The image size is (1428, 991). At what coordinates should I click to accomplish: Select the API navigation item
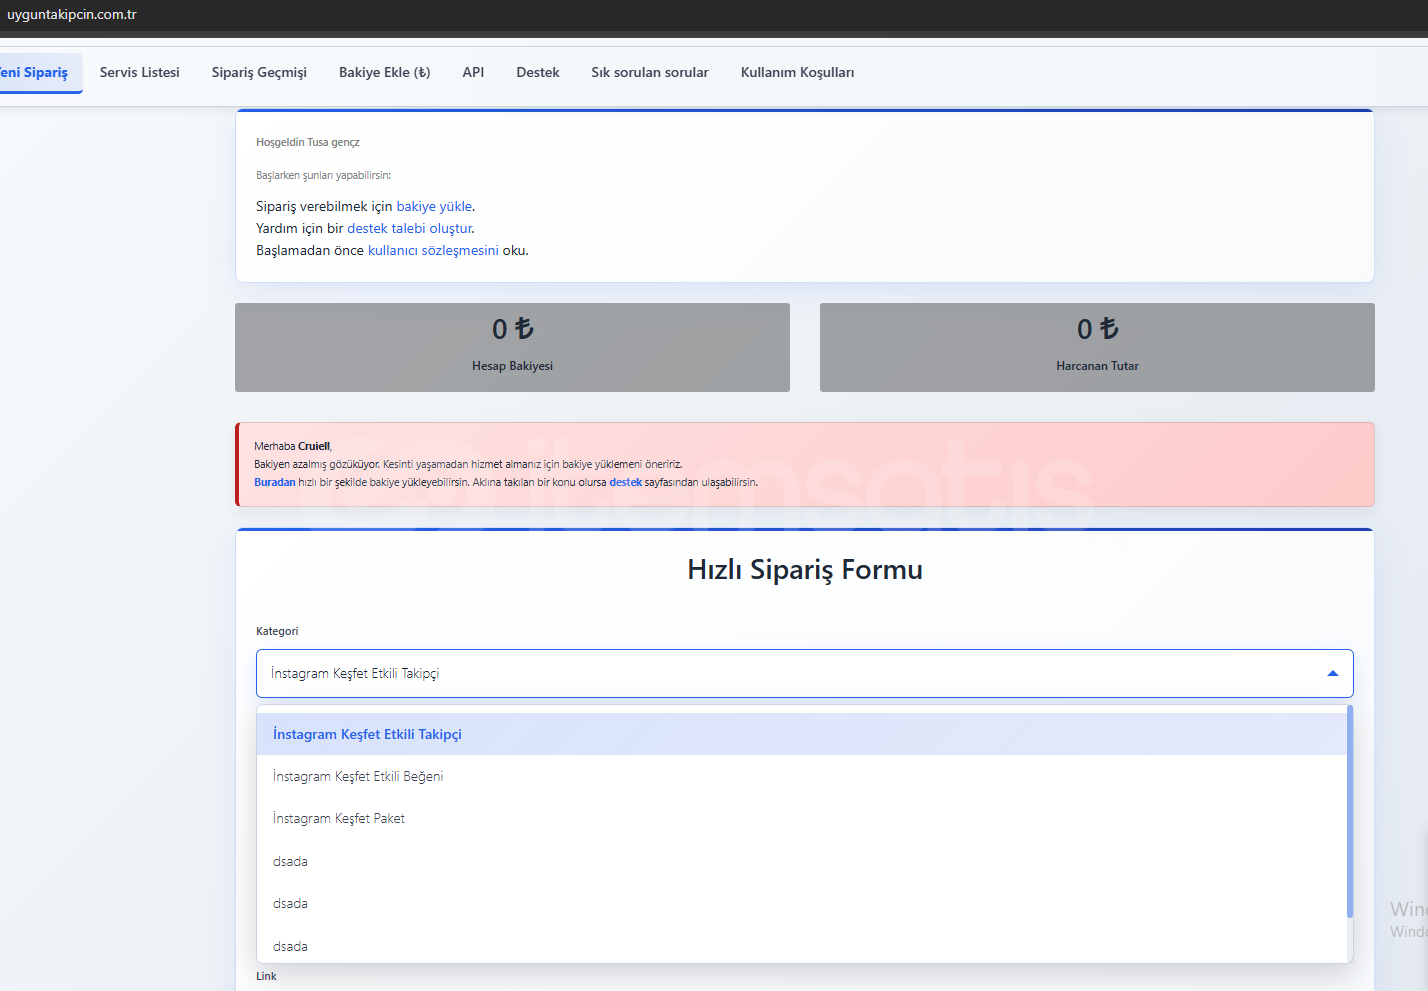[x=473, y=73]
